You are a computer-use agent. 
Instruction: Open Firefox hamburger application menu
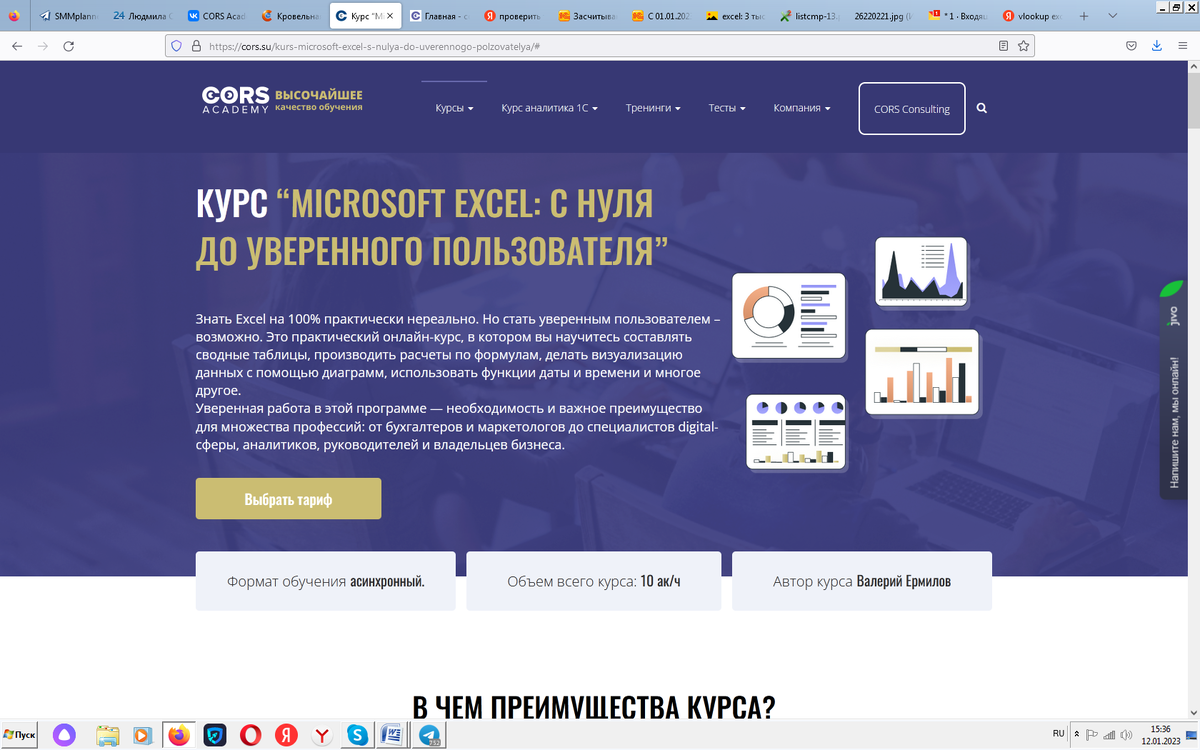tap(1183, 46)
